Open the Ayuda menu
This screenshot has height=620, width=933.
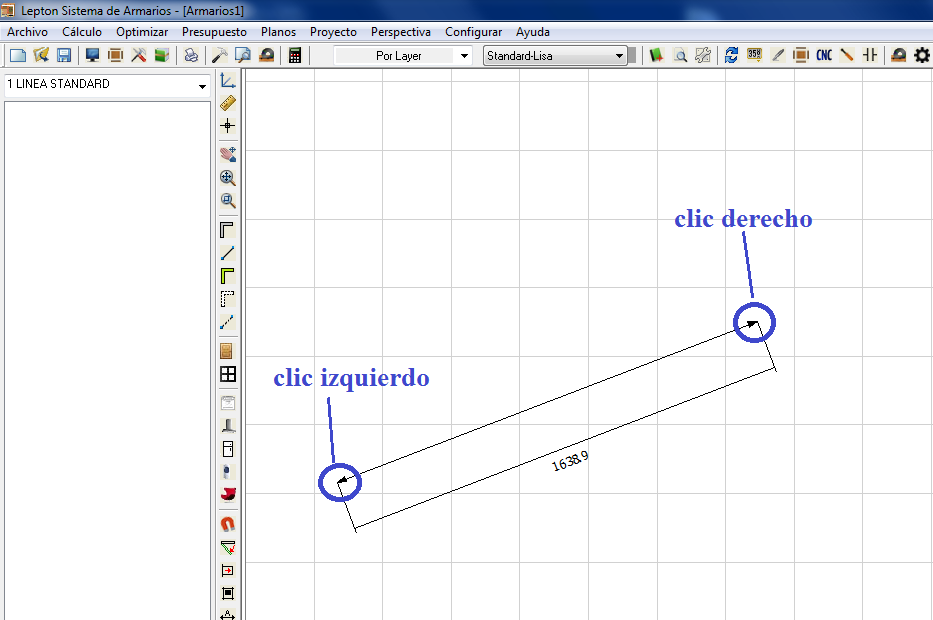pos(533,32)
